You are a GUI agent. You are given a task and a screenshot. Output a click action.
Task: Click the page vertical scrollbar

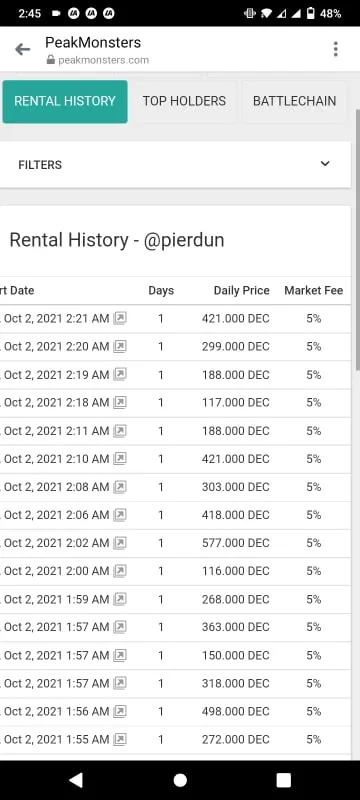click(x=357, y=240)
